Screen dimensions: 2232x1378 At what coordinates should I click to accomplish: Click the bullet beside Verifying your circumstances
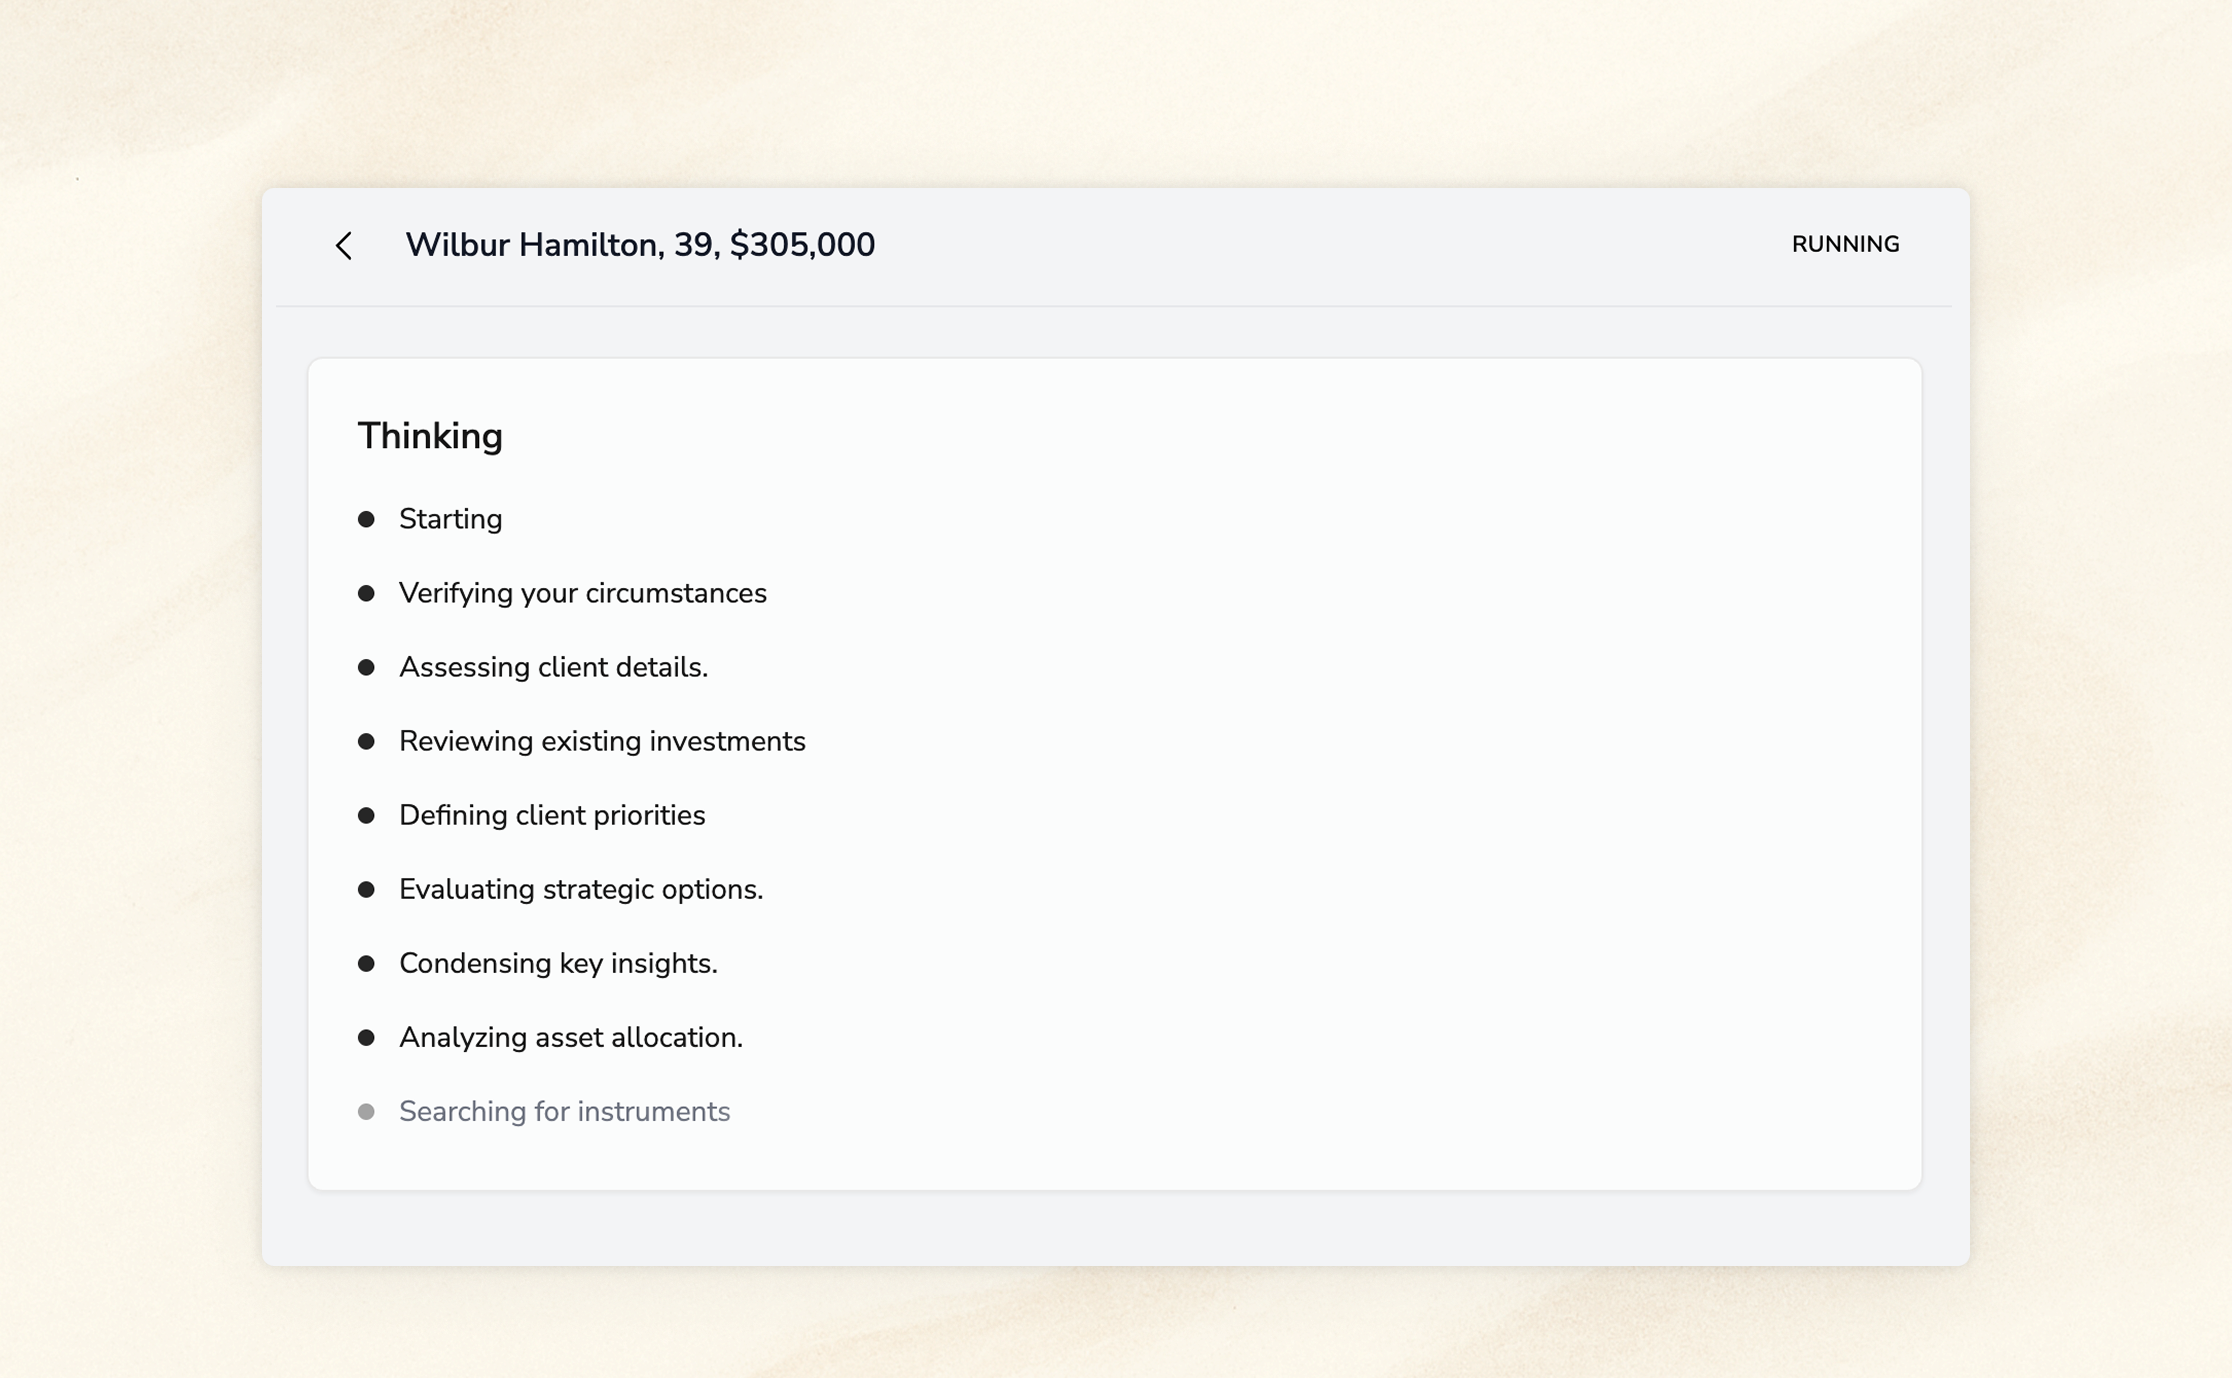tap(366, 593)
